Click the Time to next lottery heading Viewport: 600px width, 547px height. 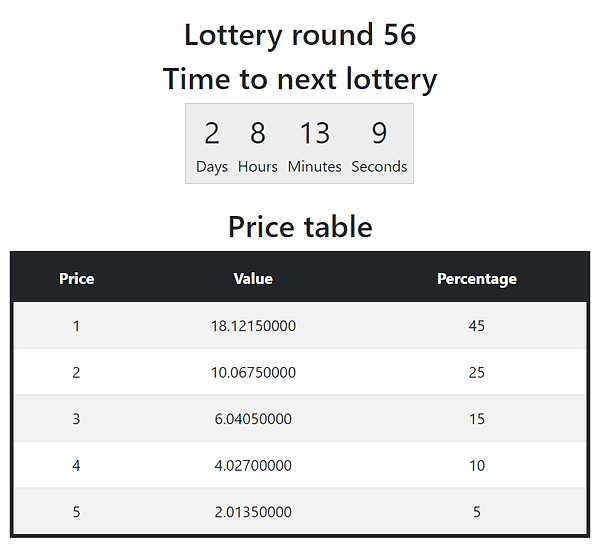click(300, 79)
